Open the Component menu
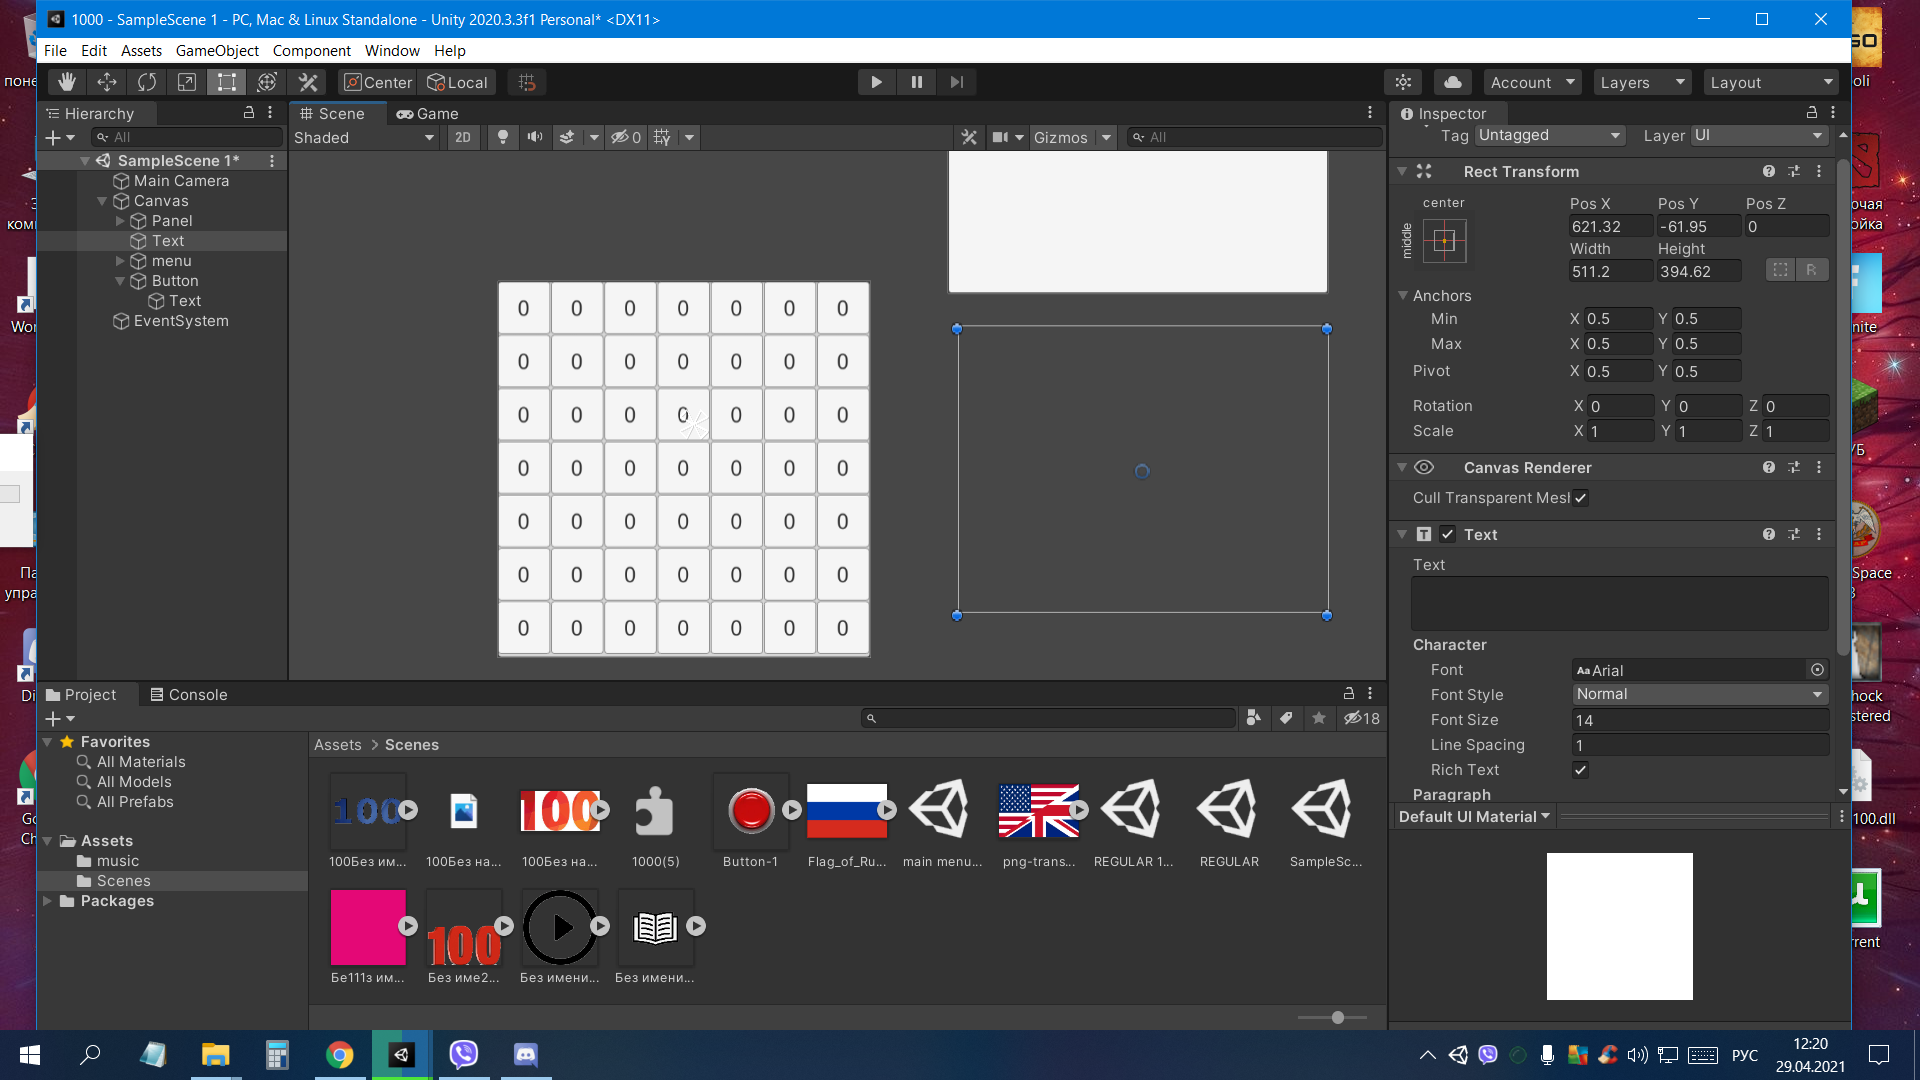Image resolution: width=1920 pixels, height=1080 pixels. 311,50
